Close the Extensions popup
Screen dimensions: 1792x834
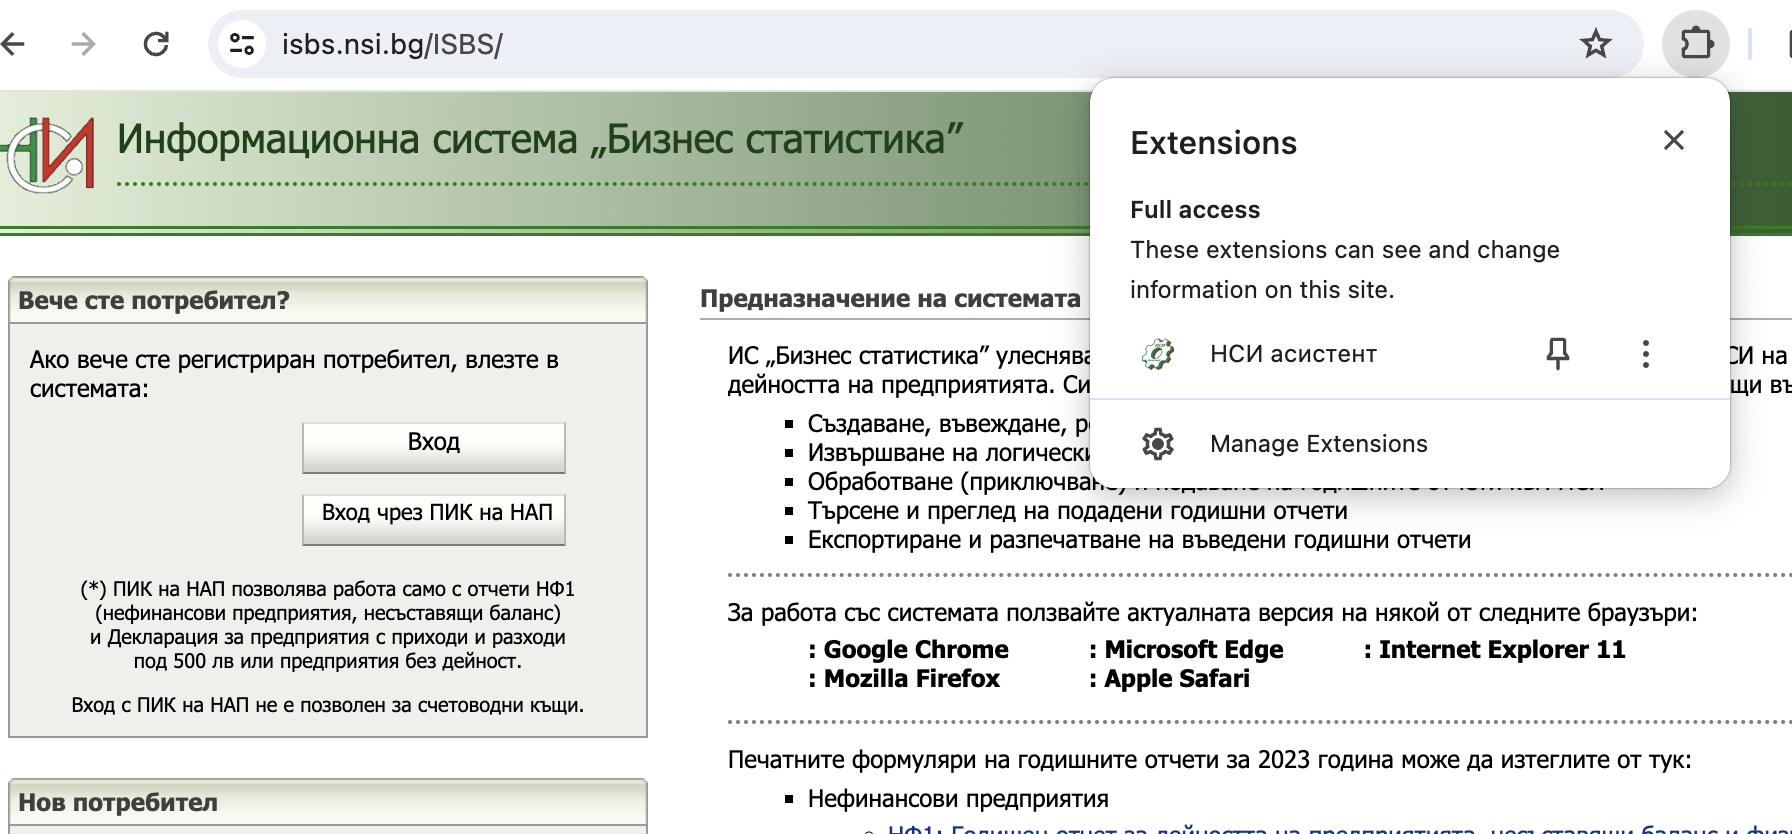[1674, 141]
